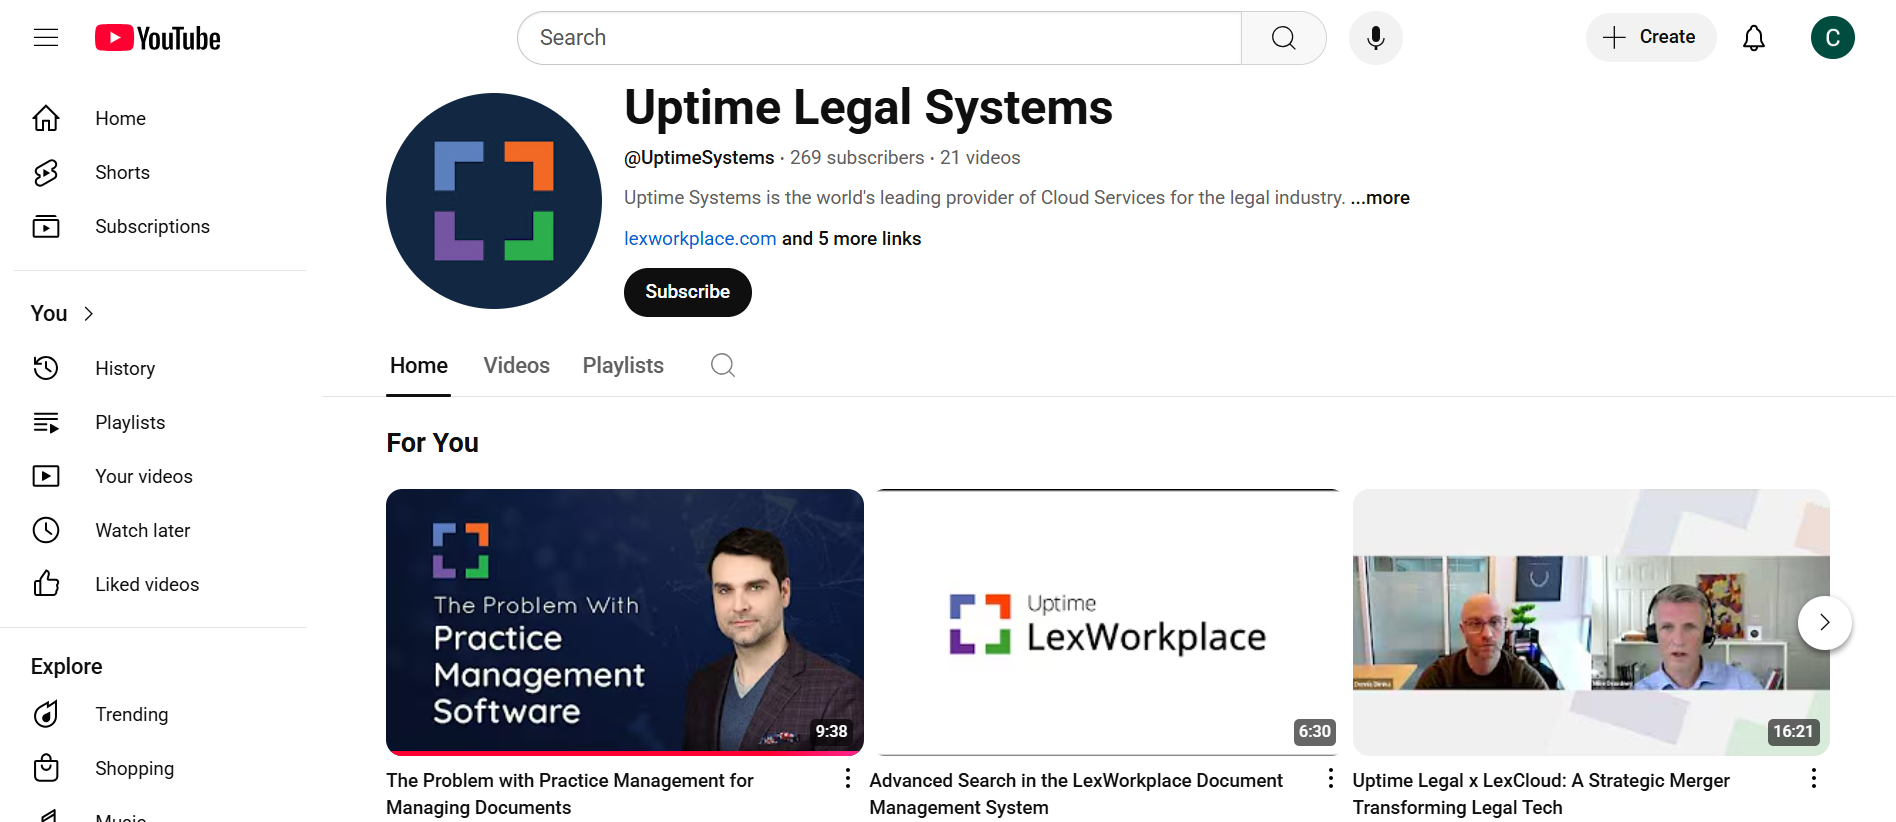
Task: Click the Trending flame icon
Action: [x=46, y=714]
